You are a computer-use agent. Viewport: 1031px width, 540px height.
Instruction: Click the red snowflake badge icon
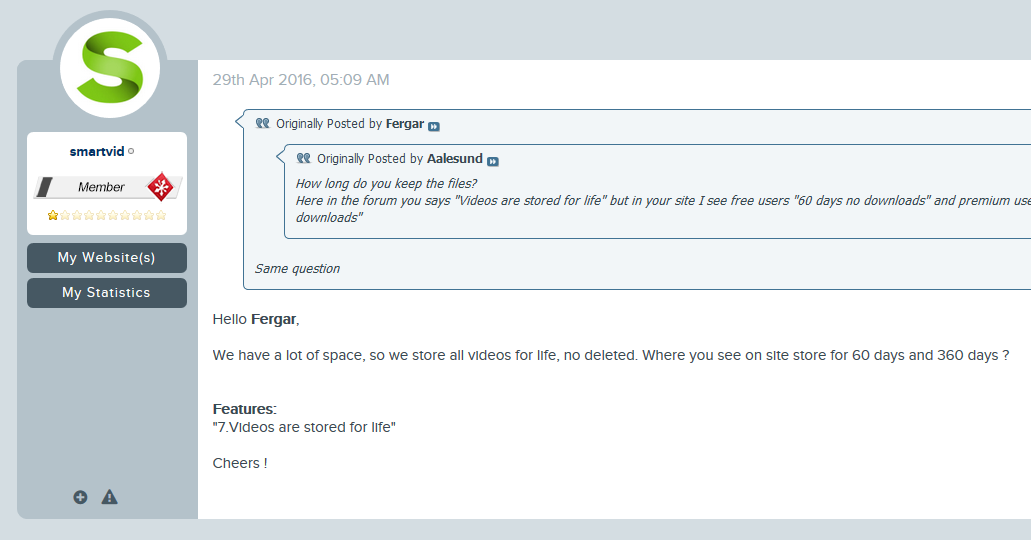tap(160, 187)
